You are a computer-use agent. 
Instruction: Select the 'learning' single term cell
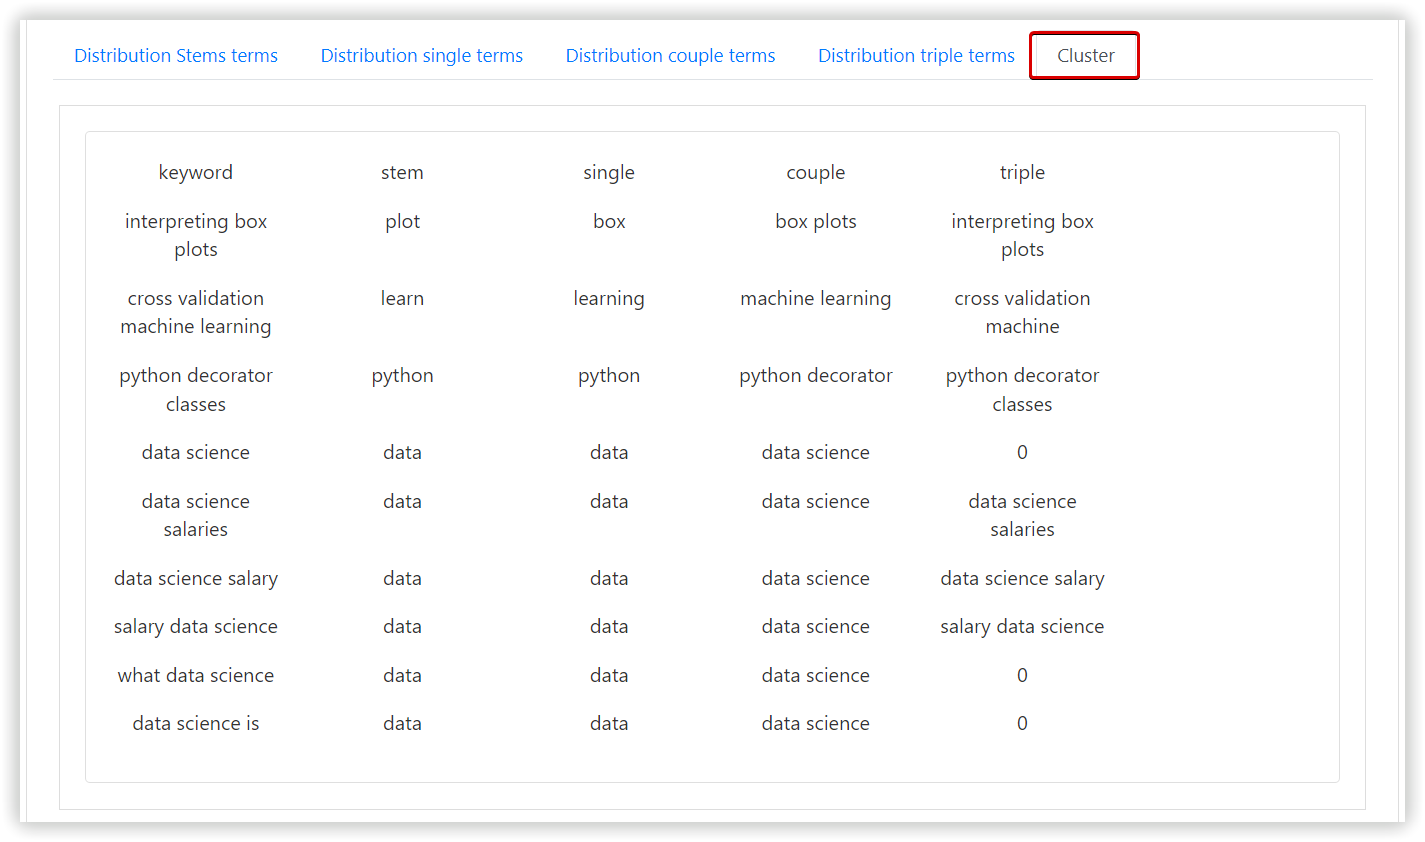click(x=609, y=299)
